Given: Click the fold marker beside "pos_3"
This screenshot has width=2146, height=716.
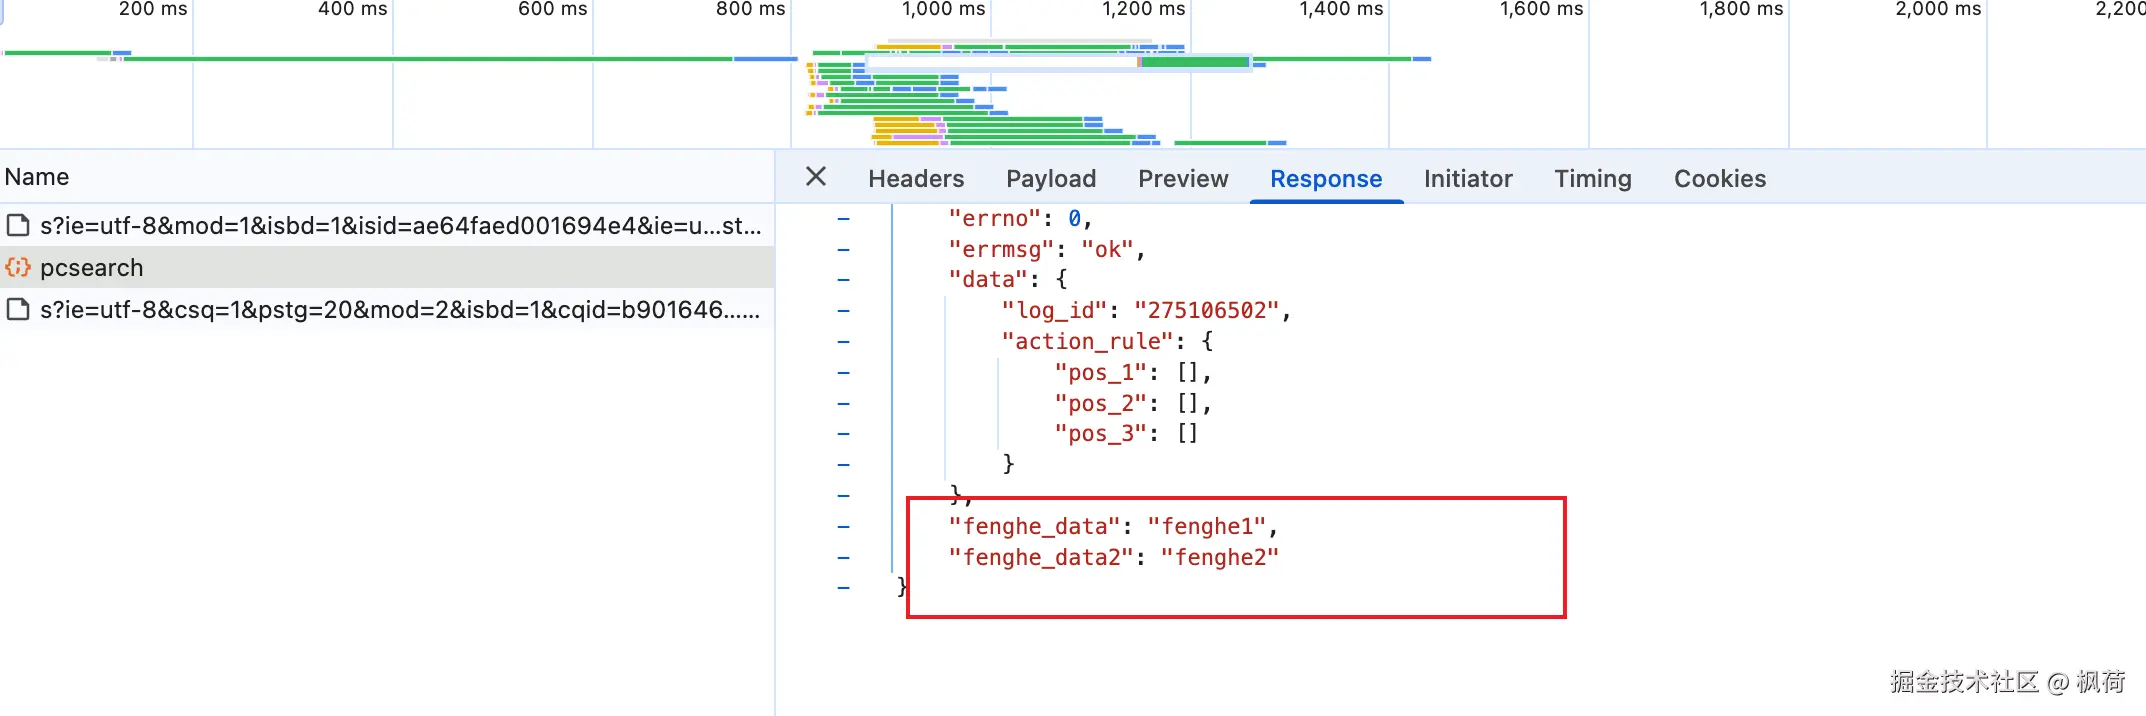Looking at the screenshot, I should pos(844,434).
